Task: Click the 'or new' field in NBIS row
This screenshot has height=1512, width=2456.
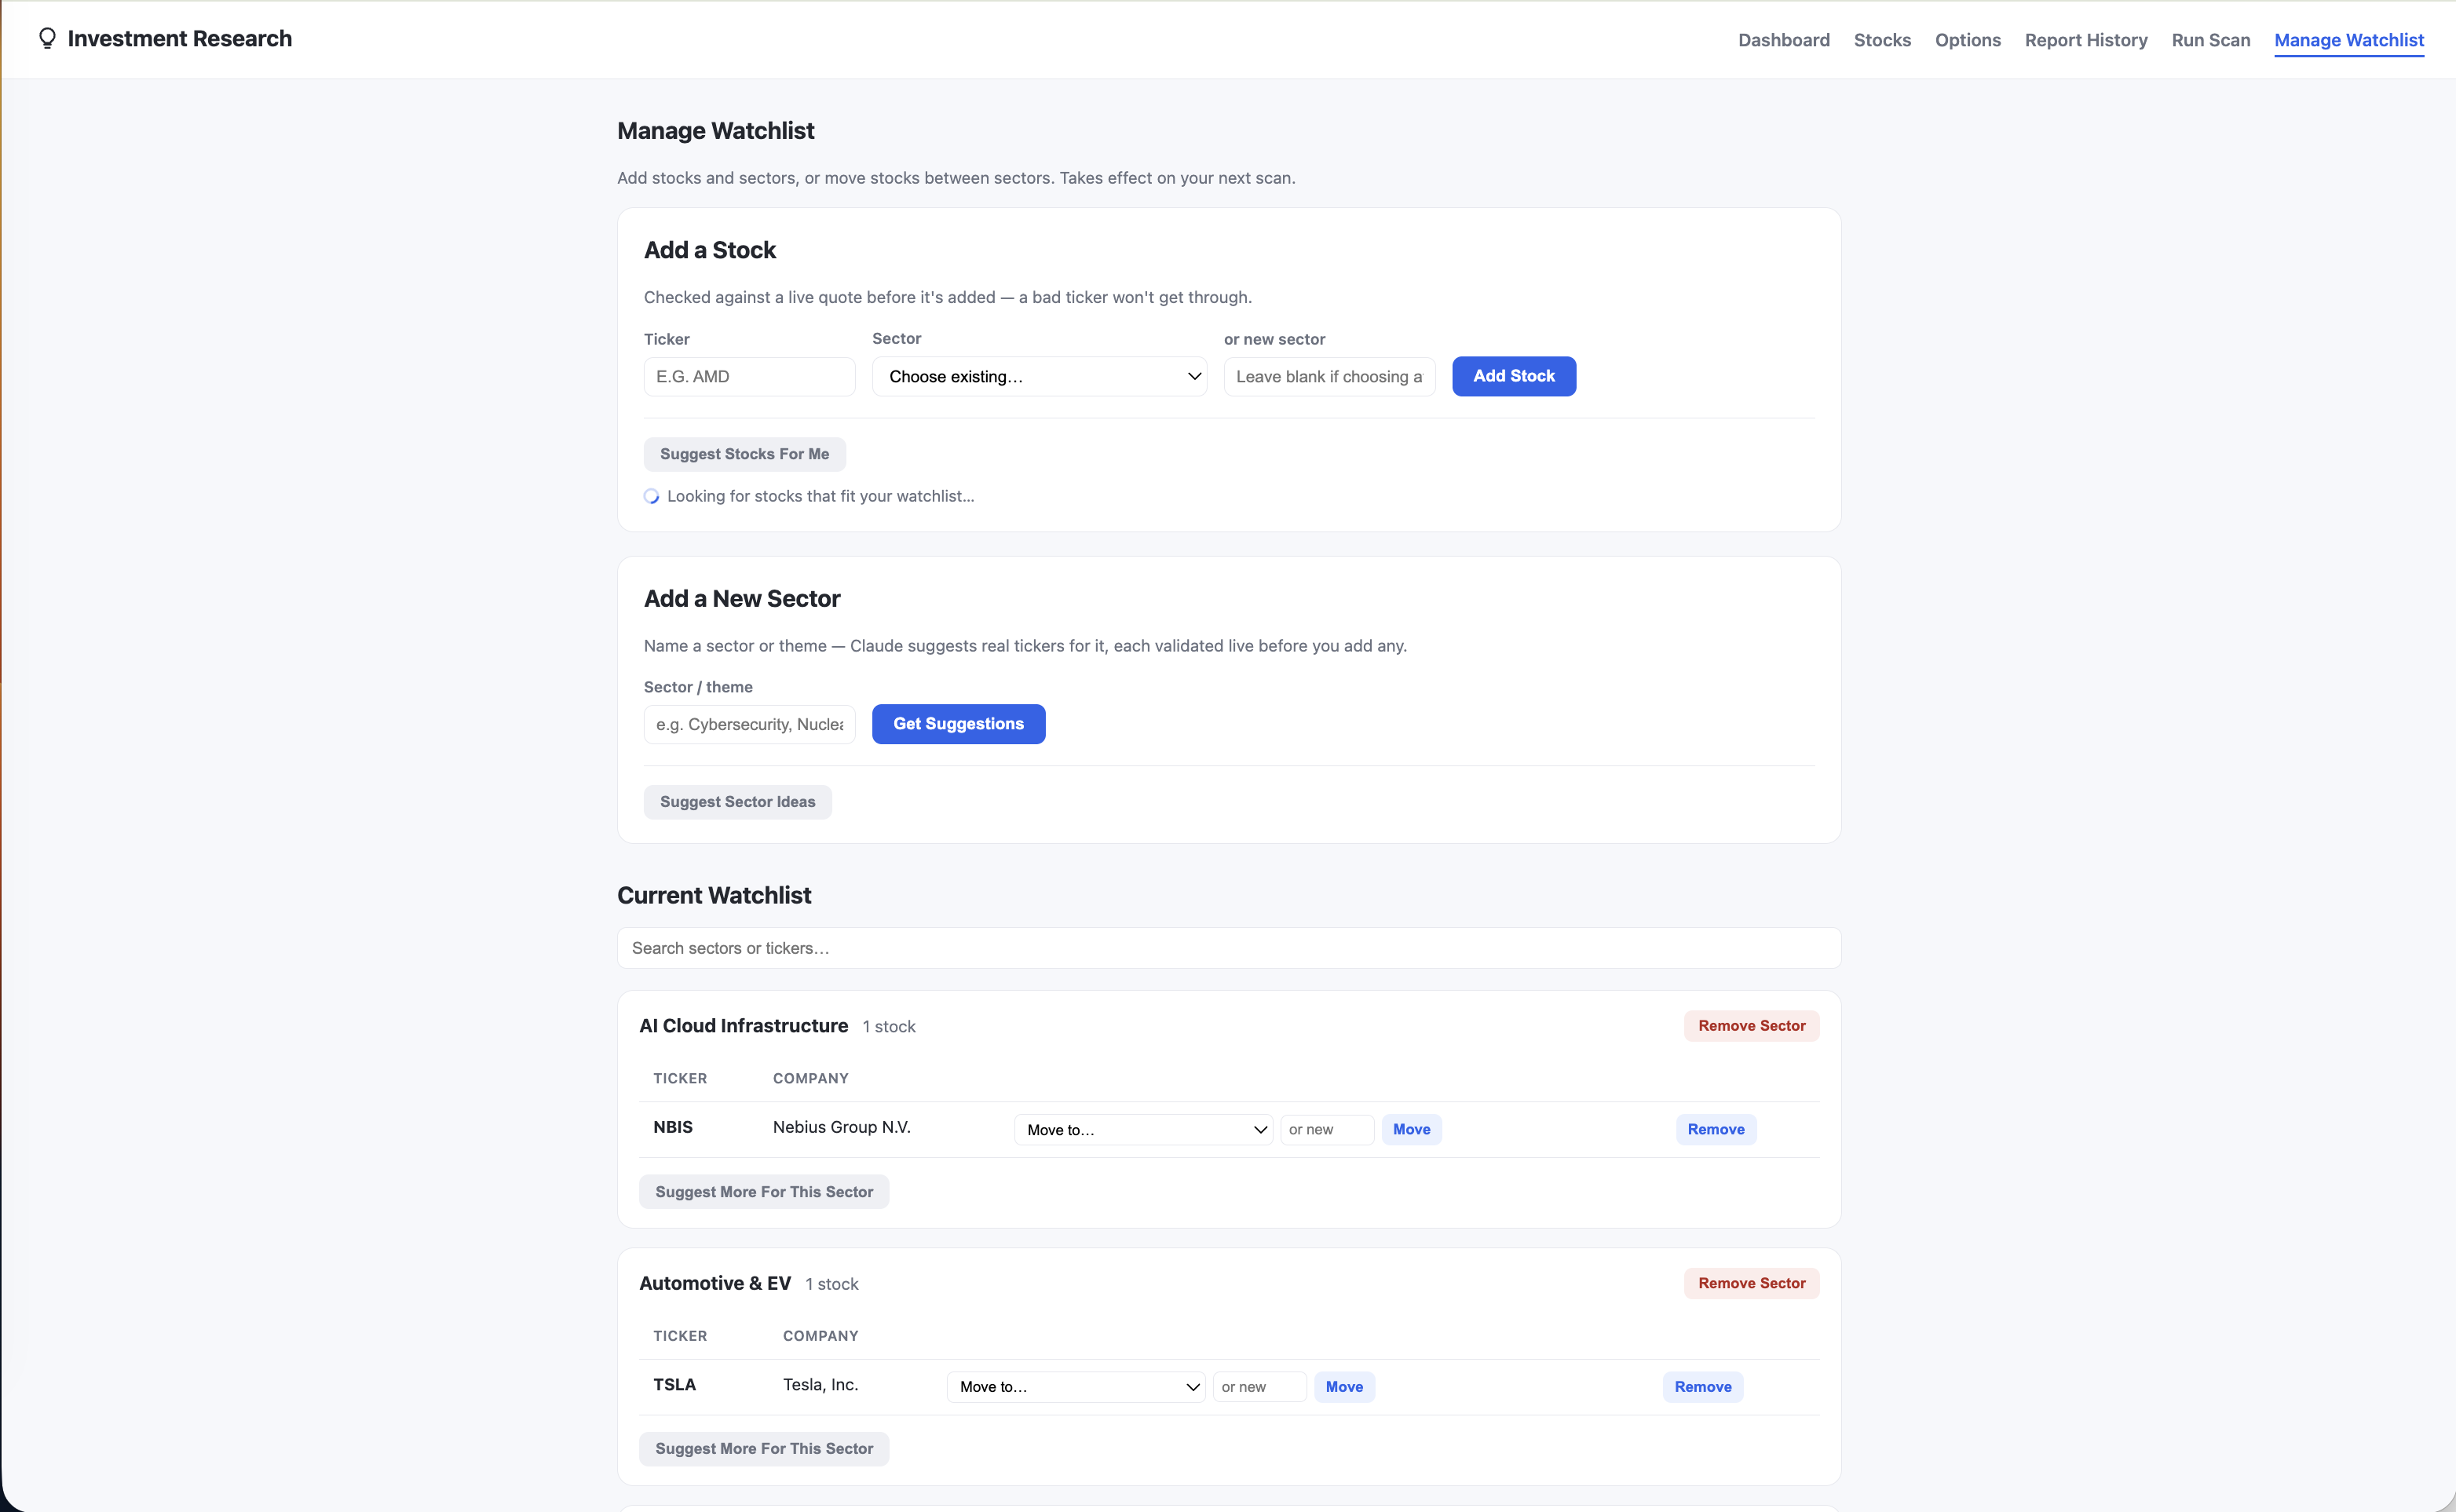Action: (x=1326, y=1130)
